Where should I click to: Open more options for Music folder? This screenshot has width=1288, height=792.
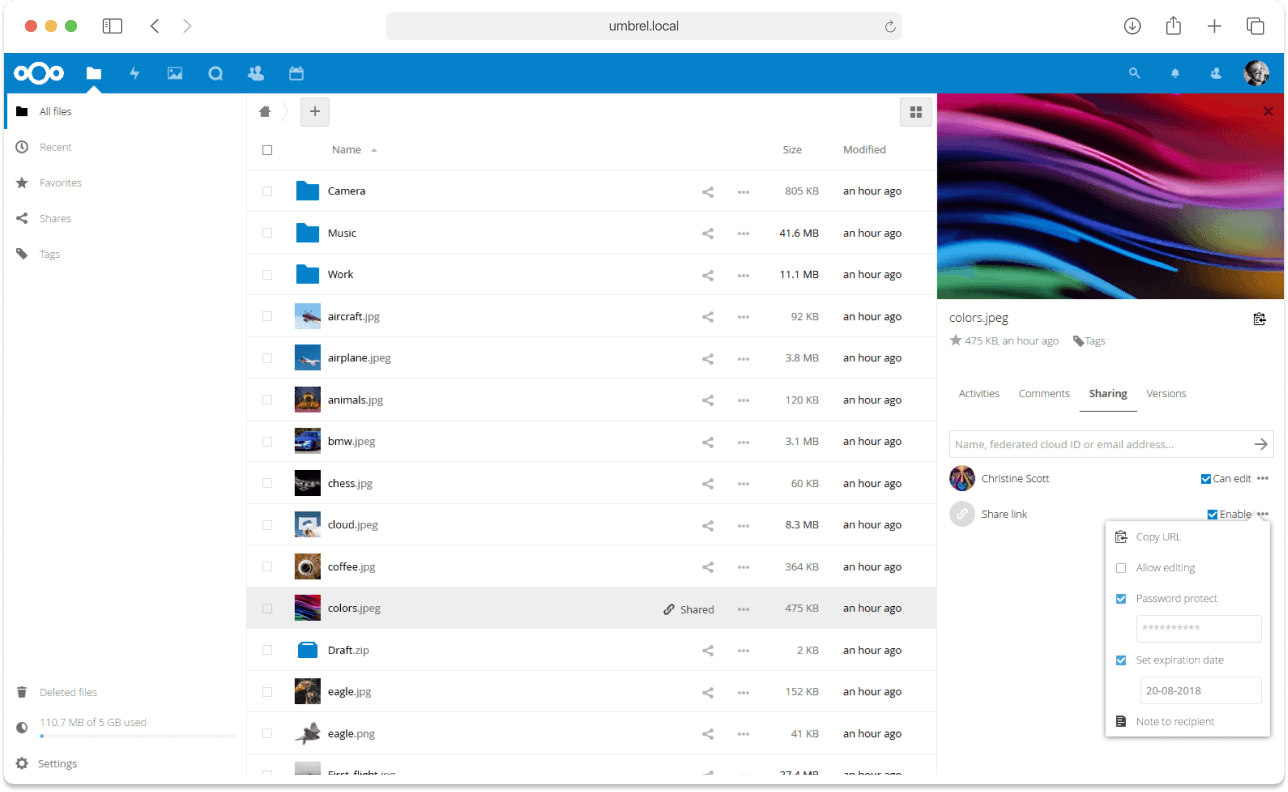pyautogui.click(x=743, y=233)
